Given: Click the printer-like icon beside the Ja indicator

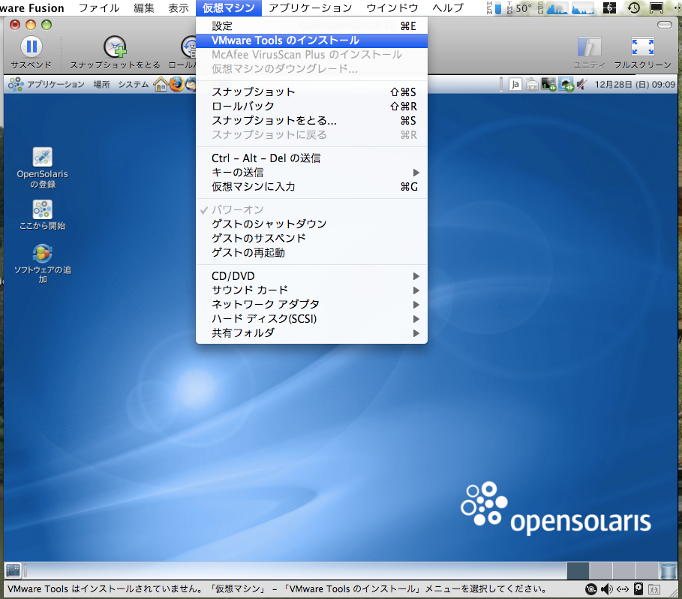Looking at the screenshot, I should [x=532, y=84].
